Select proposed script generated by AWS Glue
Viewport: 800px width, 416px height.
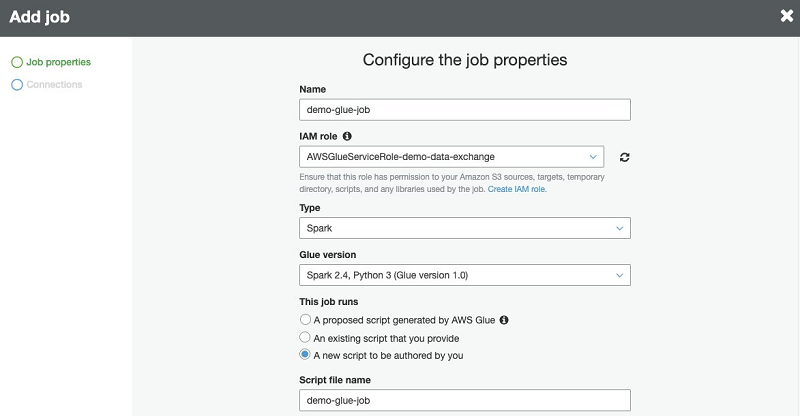[x=306, y=320]
